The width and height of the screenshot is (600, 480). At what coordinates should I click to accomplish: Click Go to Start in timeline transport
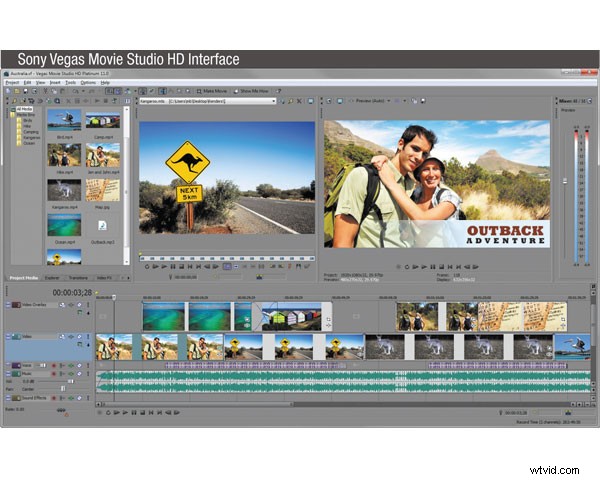click(x=151, y=413)
